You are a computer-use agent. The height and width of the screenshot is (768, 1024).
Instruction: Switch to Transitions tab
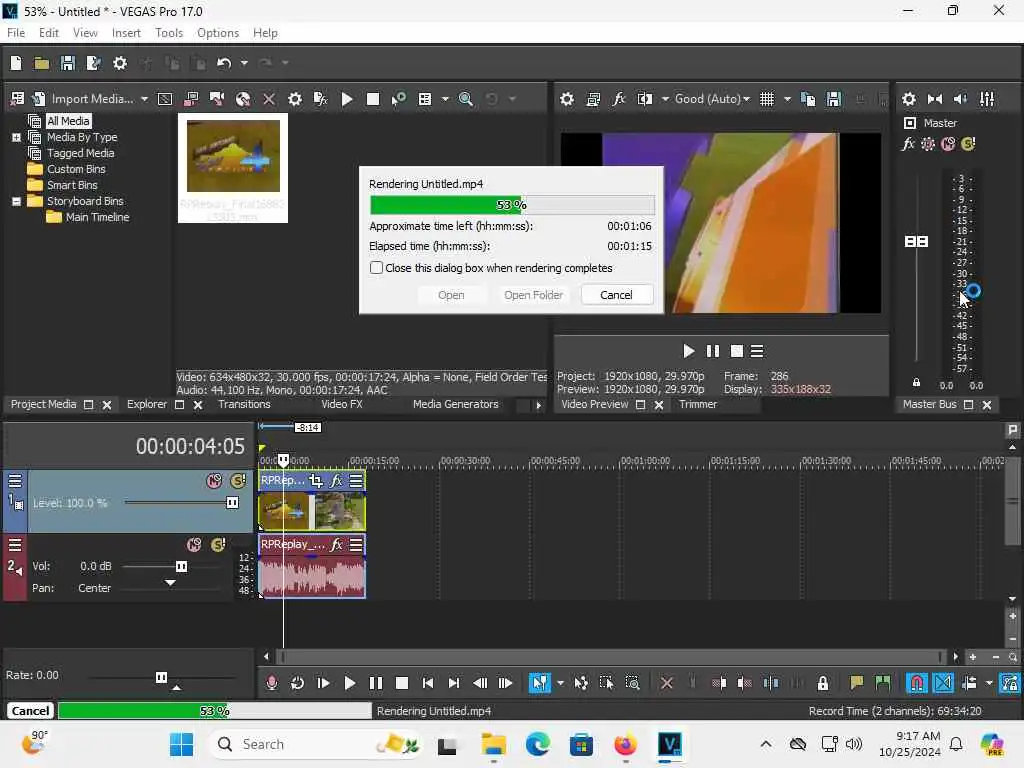pyautogui.click(x=244, y=404)
